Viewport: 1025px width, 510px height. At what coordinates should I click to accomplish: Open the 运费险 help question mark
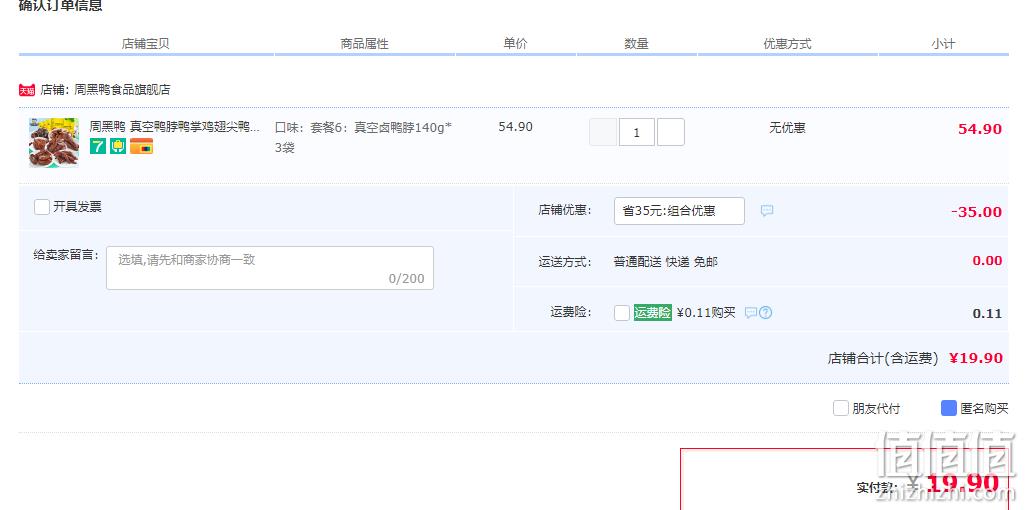click(765, 313)
